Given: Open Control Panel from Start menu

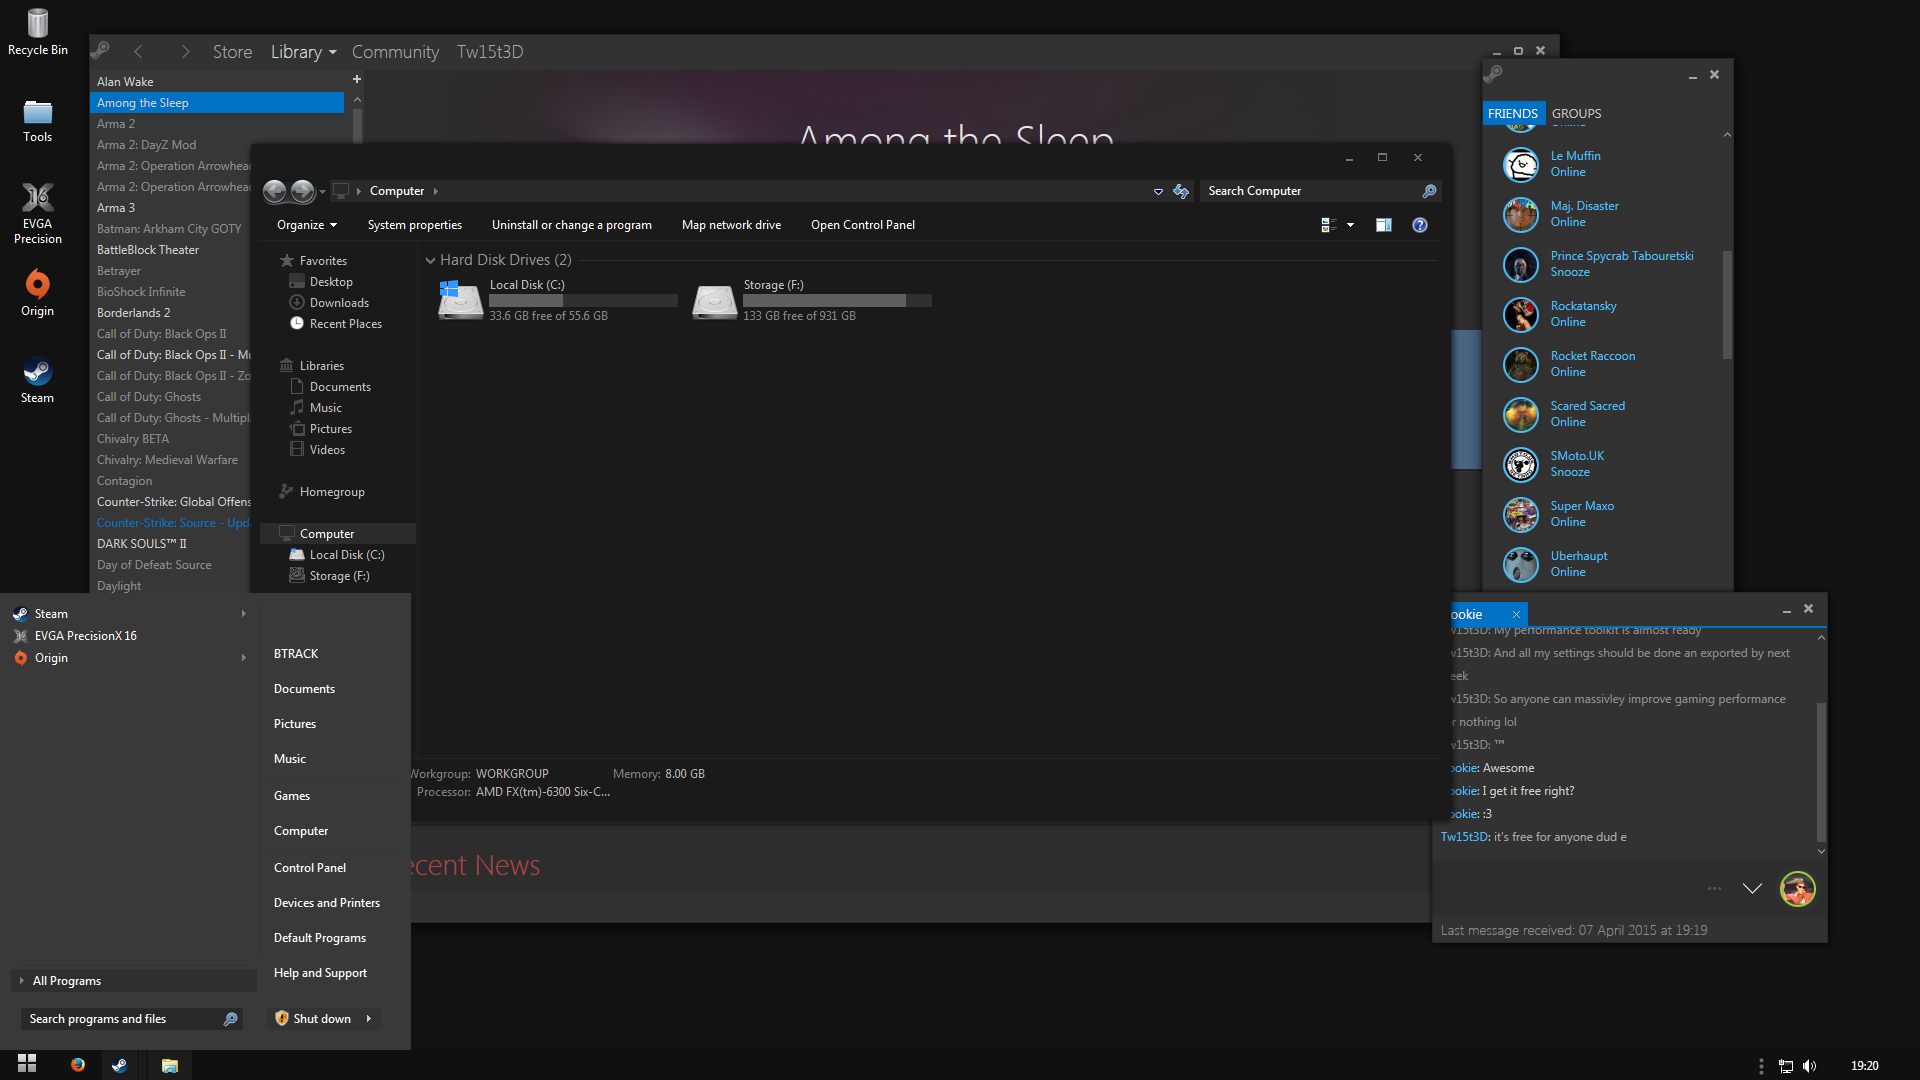Looking at the screenshot, I should (310, 868).
